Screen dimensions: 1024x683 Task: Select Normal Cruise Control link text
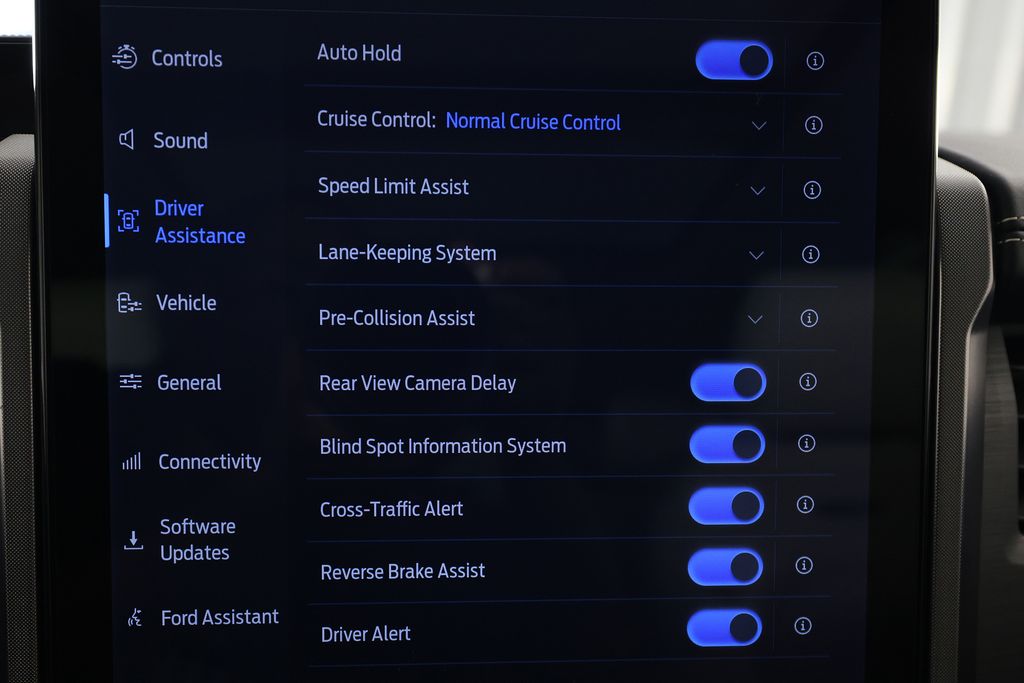coord(533,121)
